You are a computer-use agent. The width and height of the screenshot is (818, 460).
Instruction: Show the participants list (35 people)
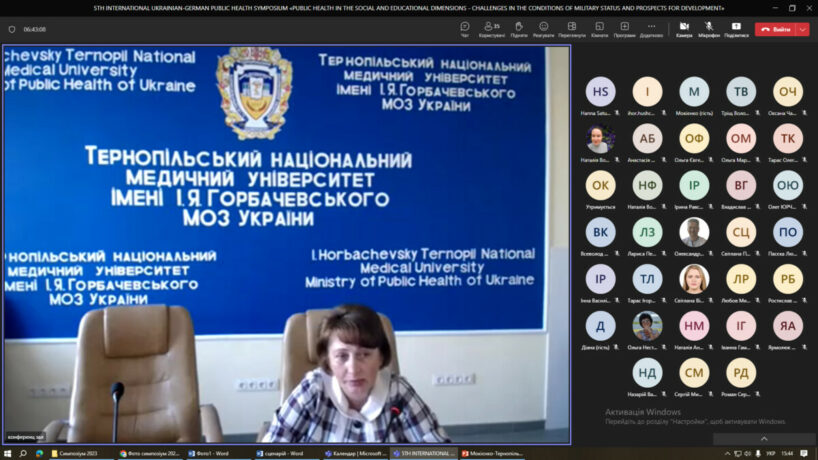coord(491,28)
